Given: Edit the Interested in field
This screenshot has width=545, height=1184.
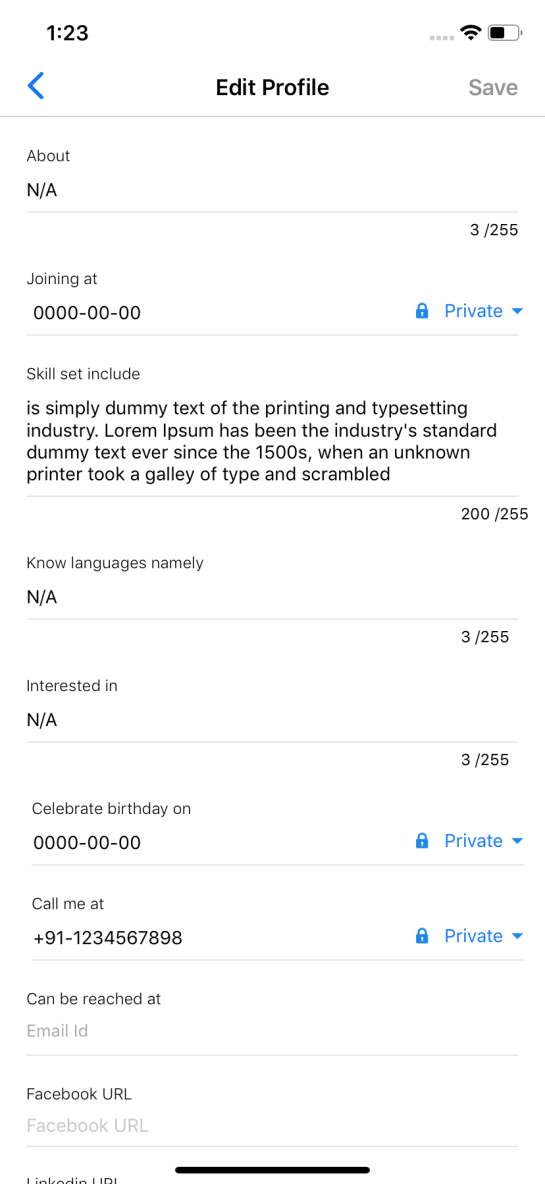Looking at the screenshot, I should pyautogui.click(x=272, y=721).
